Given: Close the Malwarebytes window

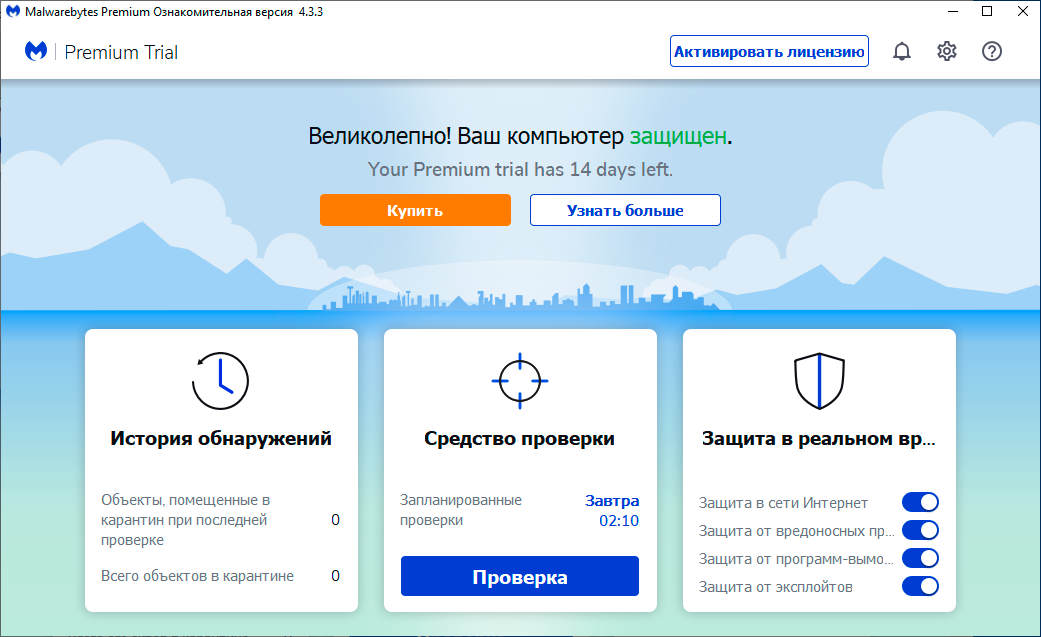Looking at the screenshot, I should pyautogui.click(x=1023, y=11).
